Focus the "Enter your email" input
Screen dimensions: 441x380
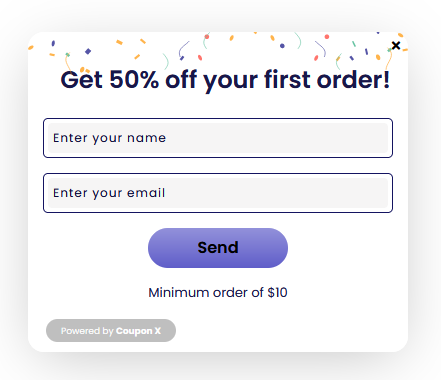tap(218, 193)
